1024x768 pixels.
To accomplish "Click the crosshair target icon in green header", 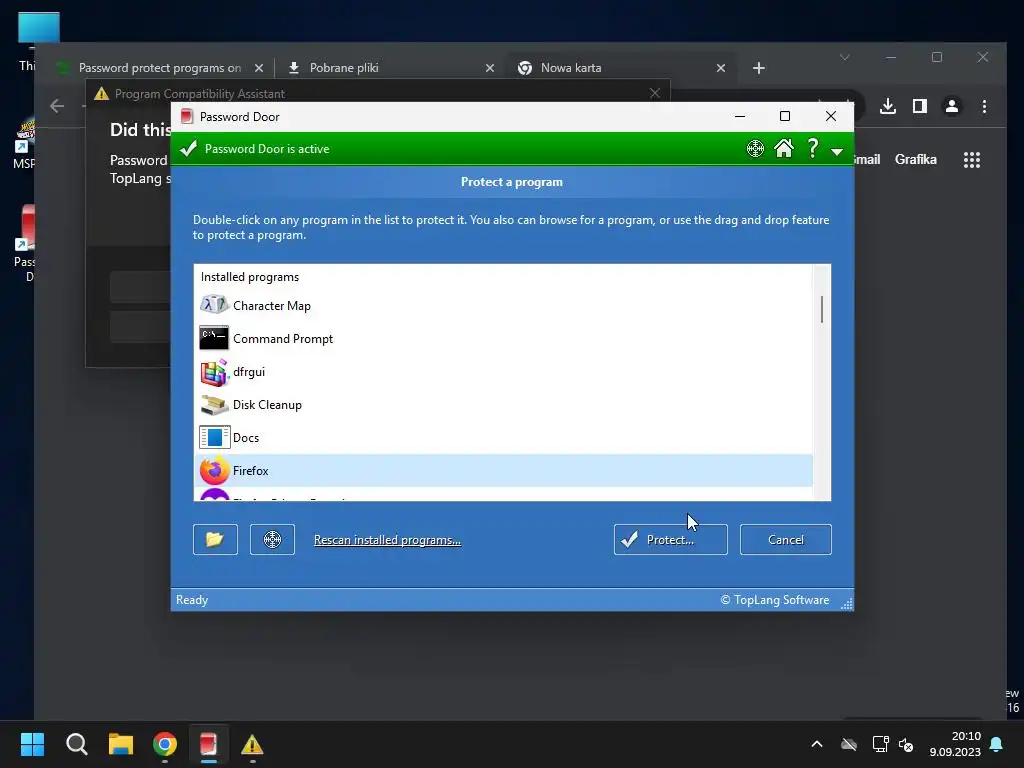I will tap(755, 149).
